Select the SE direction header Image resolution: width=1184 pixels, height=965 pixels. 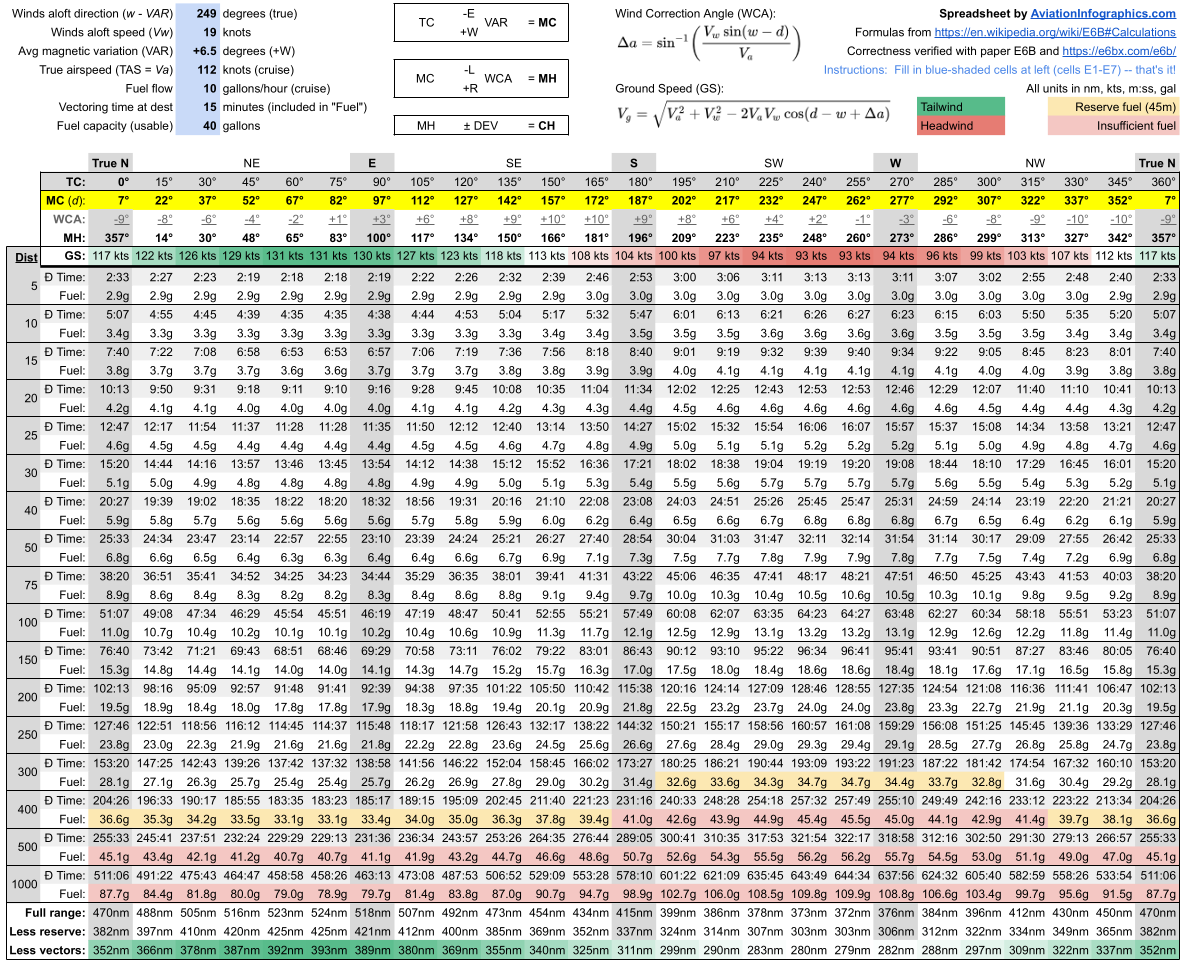(x=513, y=163)
